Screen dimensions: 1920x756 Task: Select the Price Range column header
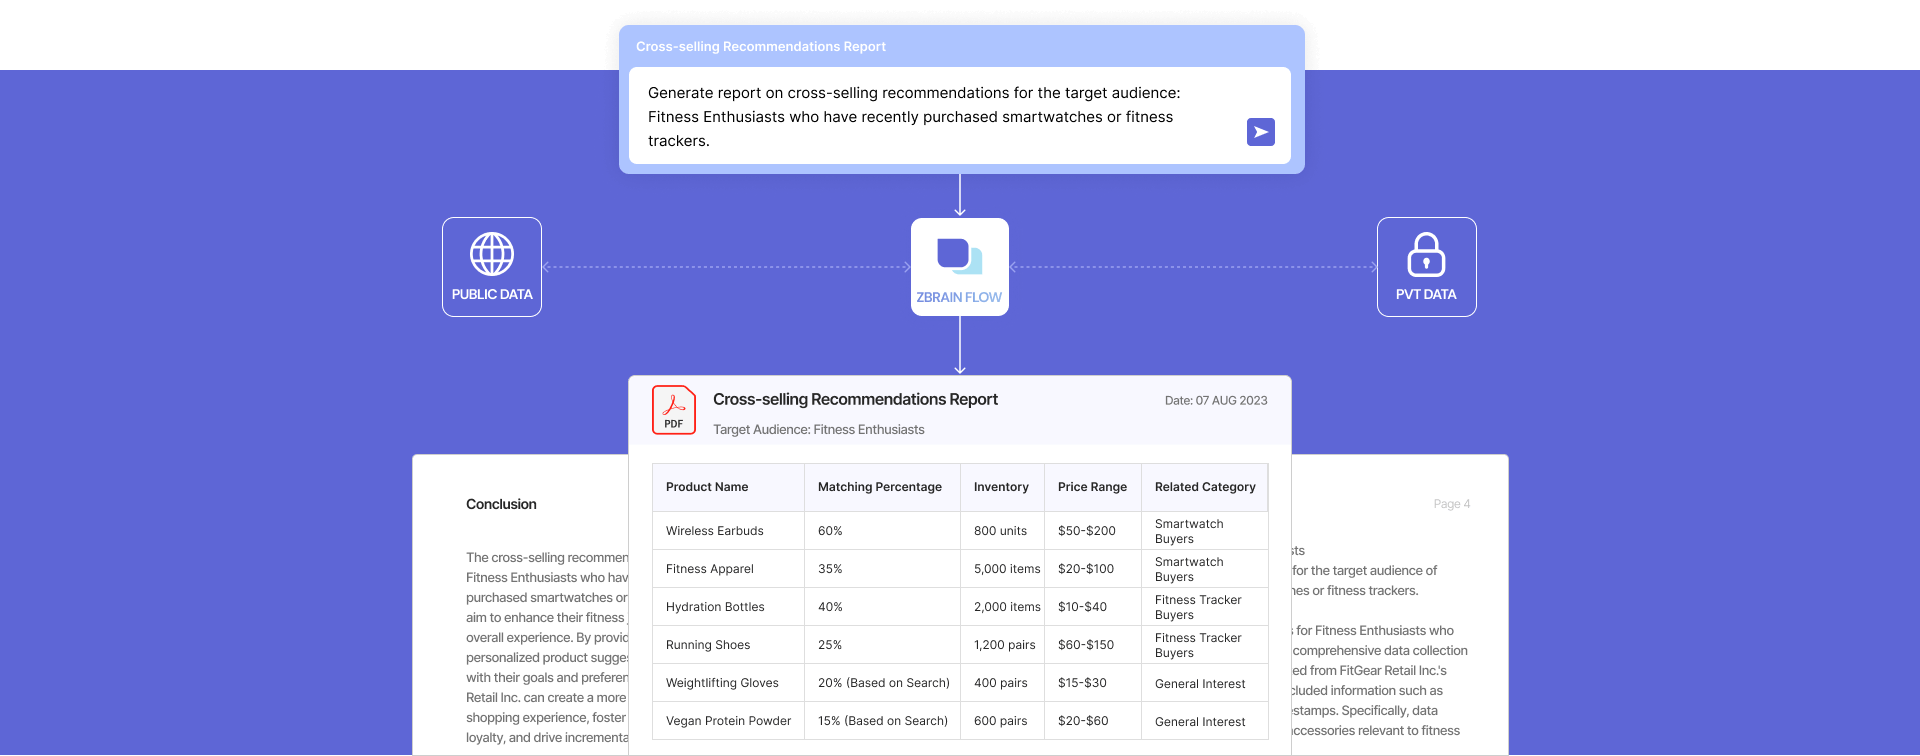(1092, 487)
